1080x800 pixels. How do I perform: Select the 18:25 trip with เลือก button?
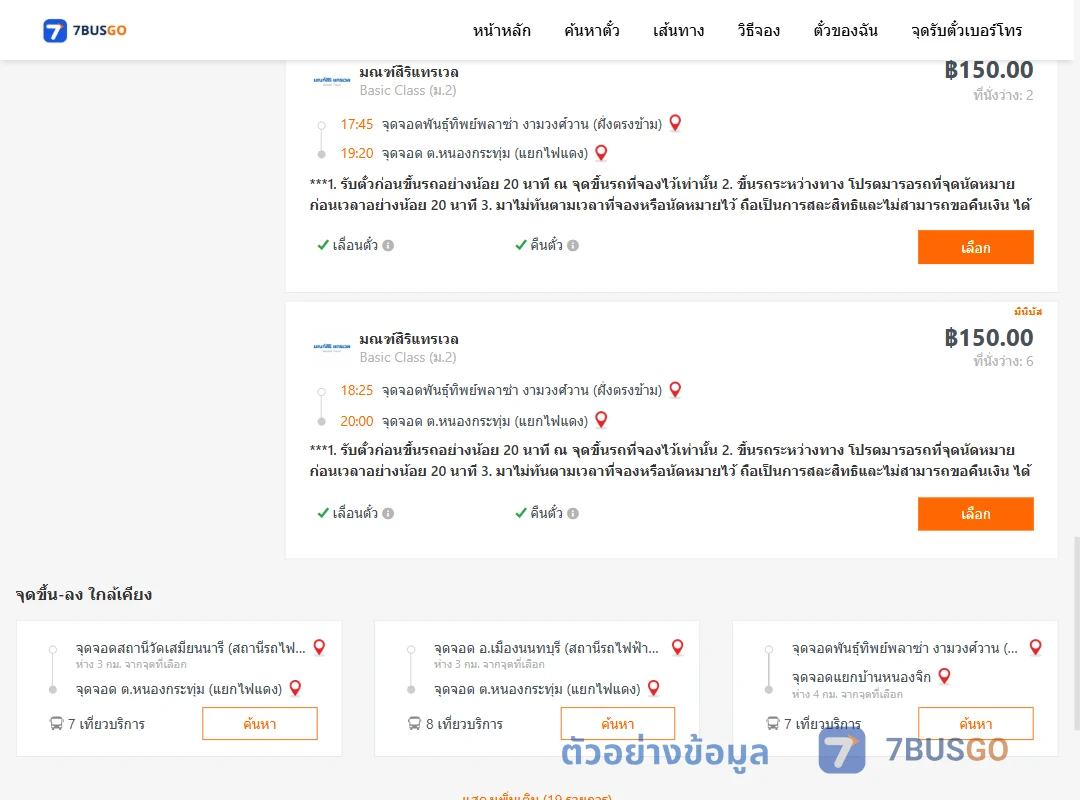point(975,514)
